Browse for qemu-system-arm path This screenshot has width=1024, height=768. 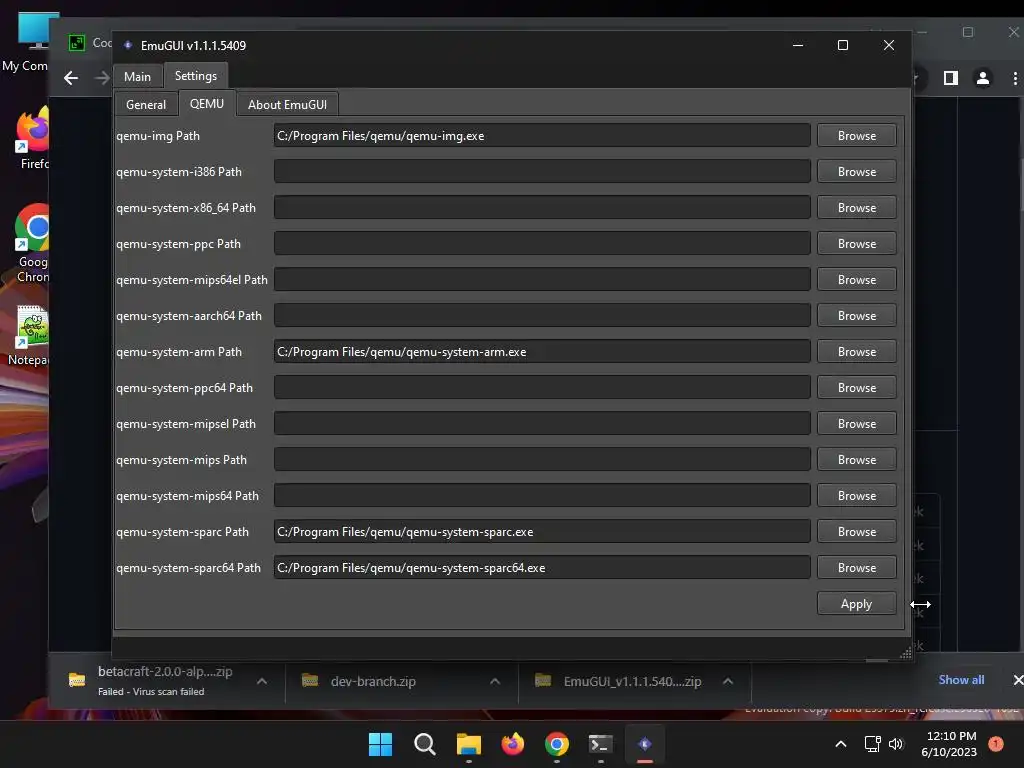(856, 351)
